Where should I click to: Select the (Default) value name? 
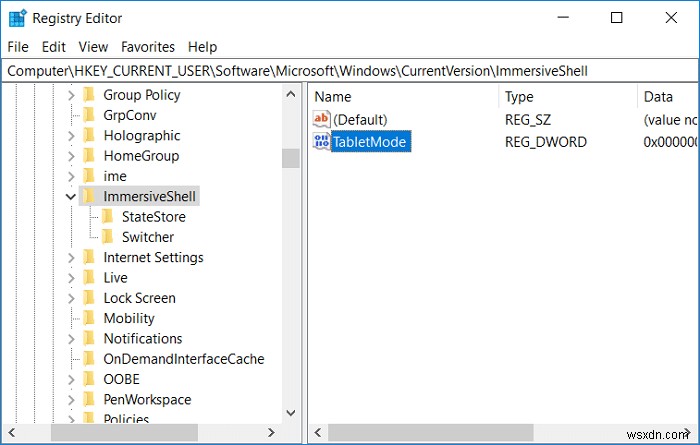[360, 120]
